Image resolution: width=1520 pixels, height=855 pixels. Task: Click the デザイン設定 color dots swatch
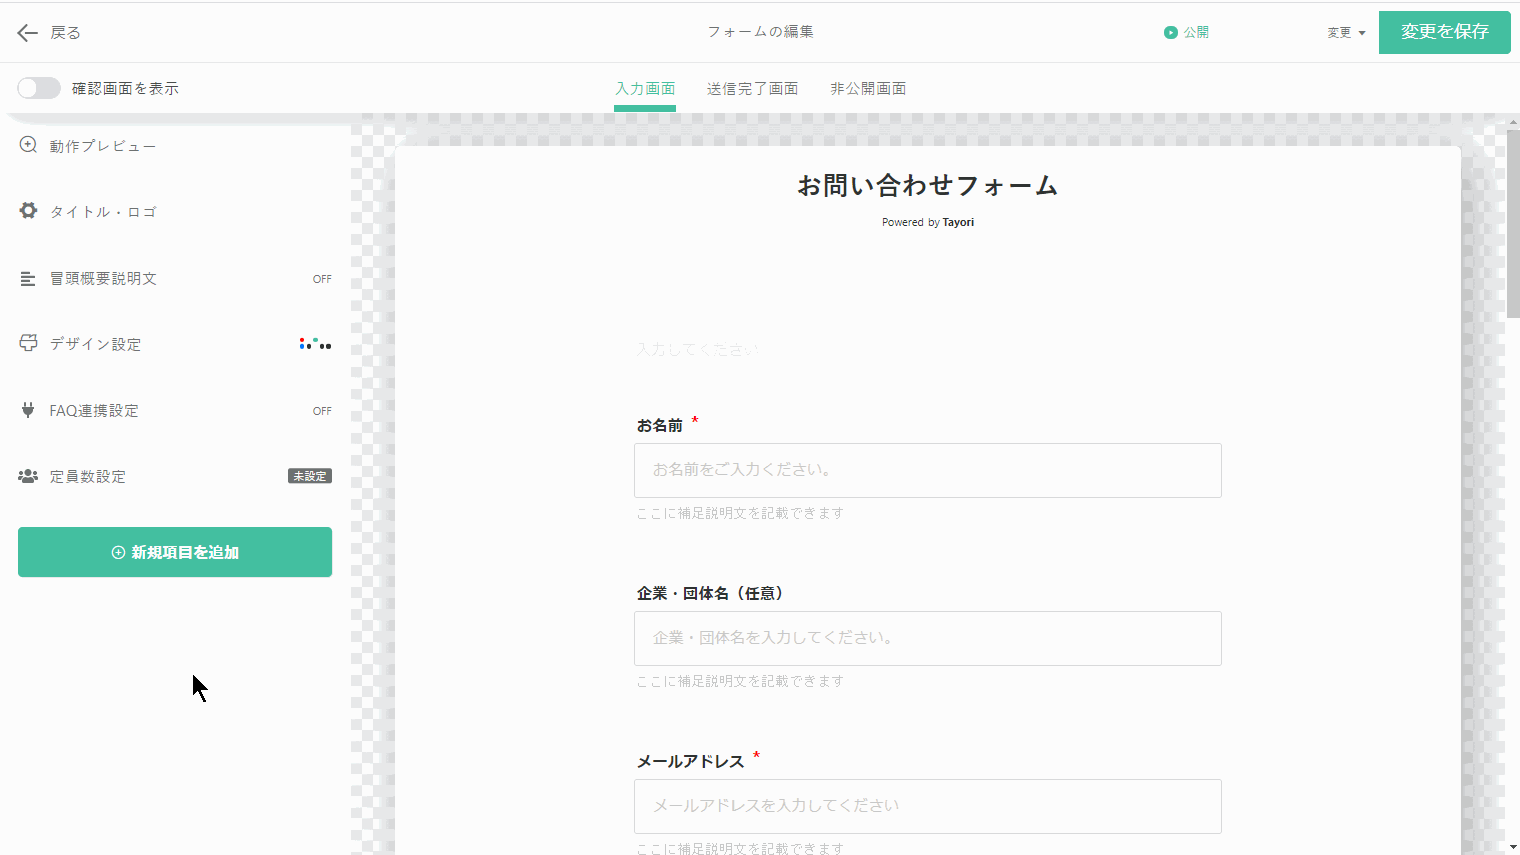(x=315, y=344)
